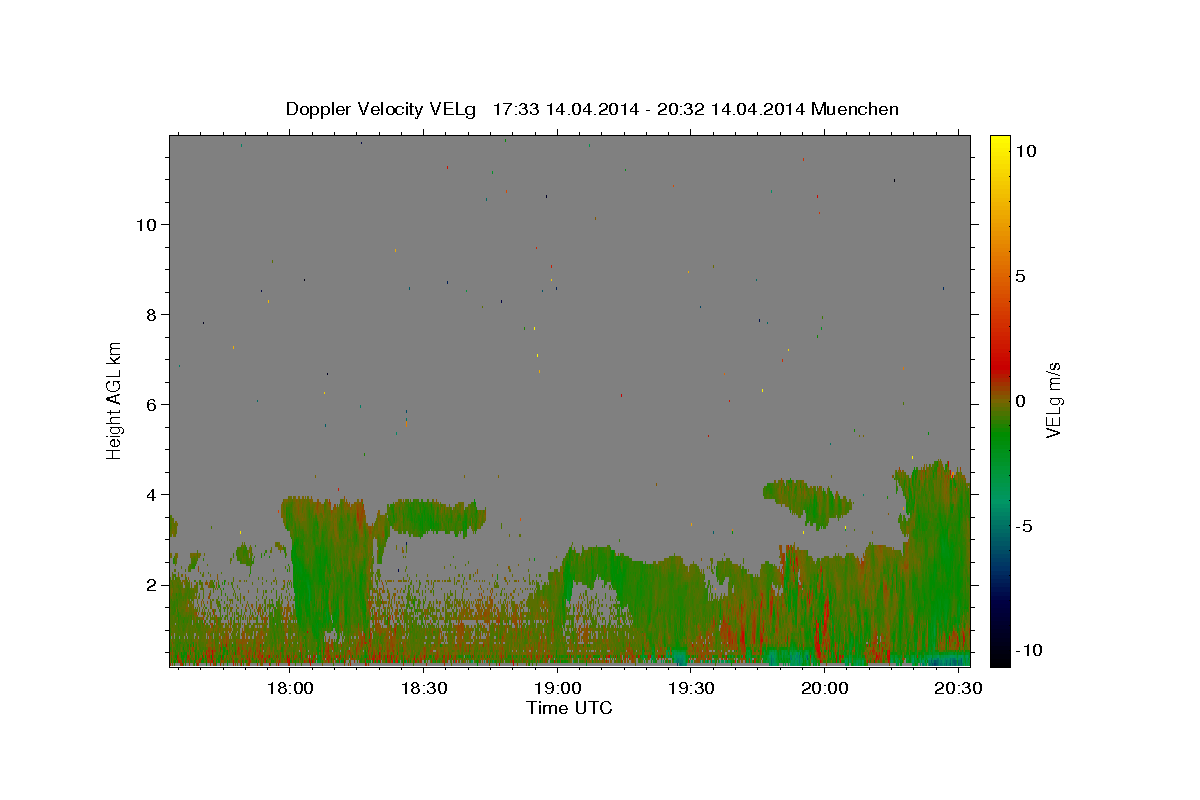
Task: Click the height axis label 2
Action: tap(152, 584)
